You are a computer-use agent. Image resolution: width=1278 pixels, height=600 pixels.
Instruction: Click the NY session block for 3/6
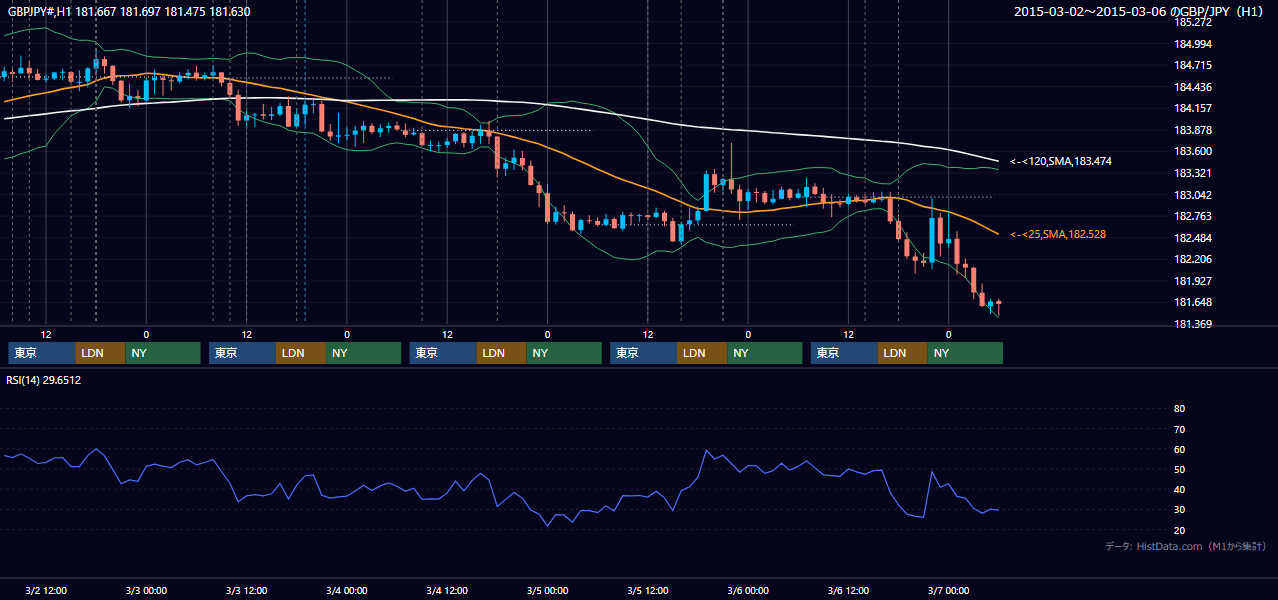click(x=965, y=353)
